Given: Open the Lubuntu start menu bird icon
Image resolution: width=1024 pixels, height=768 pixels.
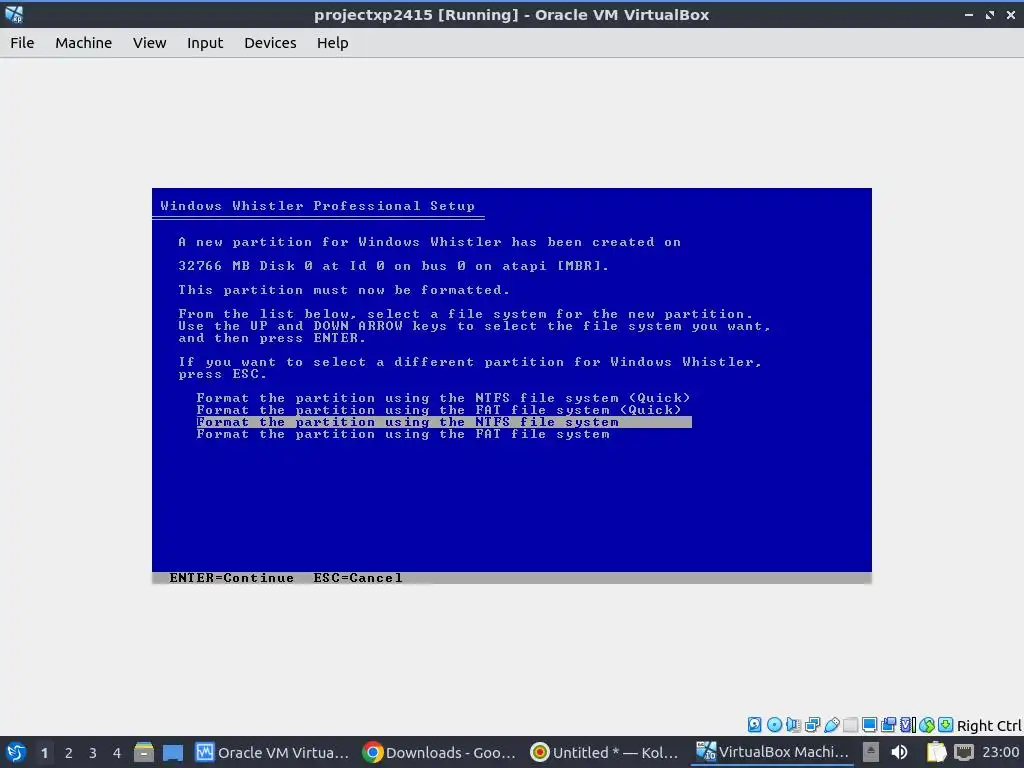Looking at the screenshot, I should tap(16, 752).
